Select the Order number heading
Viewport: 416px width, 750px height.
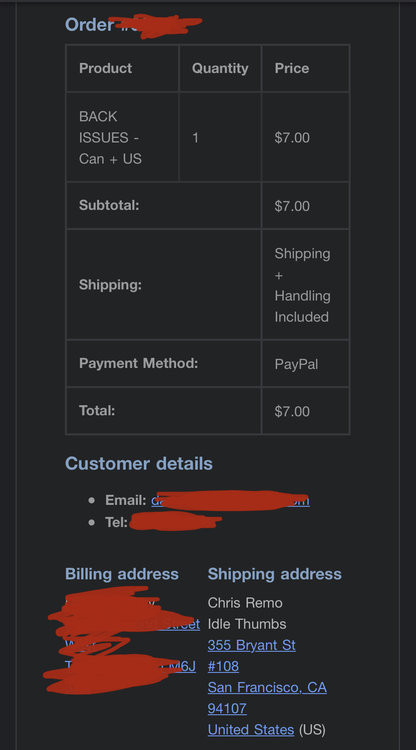[133, 24]
